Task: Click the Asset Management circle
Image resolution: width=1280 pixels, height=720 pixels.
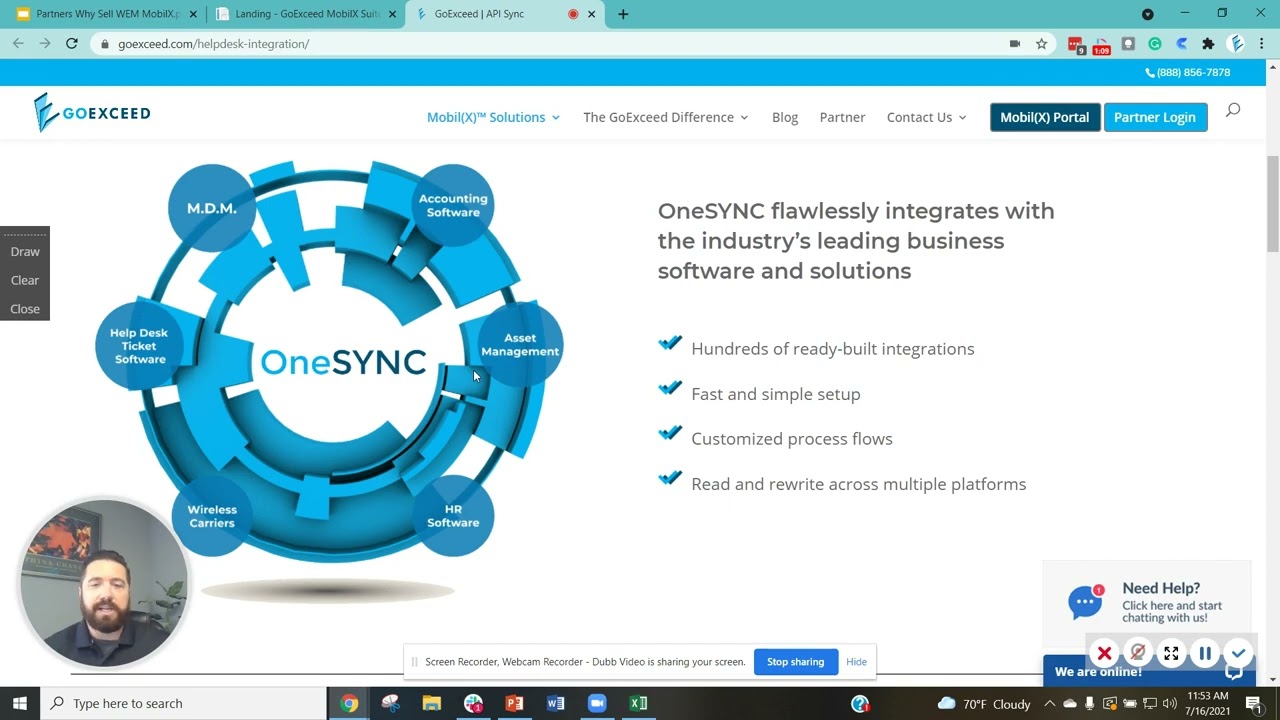Action: coord(520,344)
